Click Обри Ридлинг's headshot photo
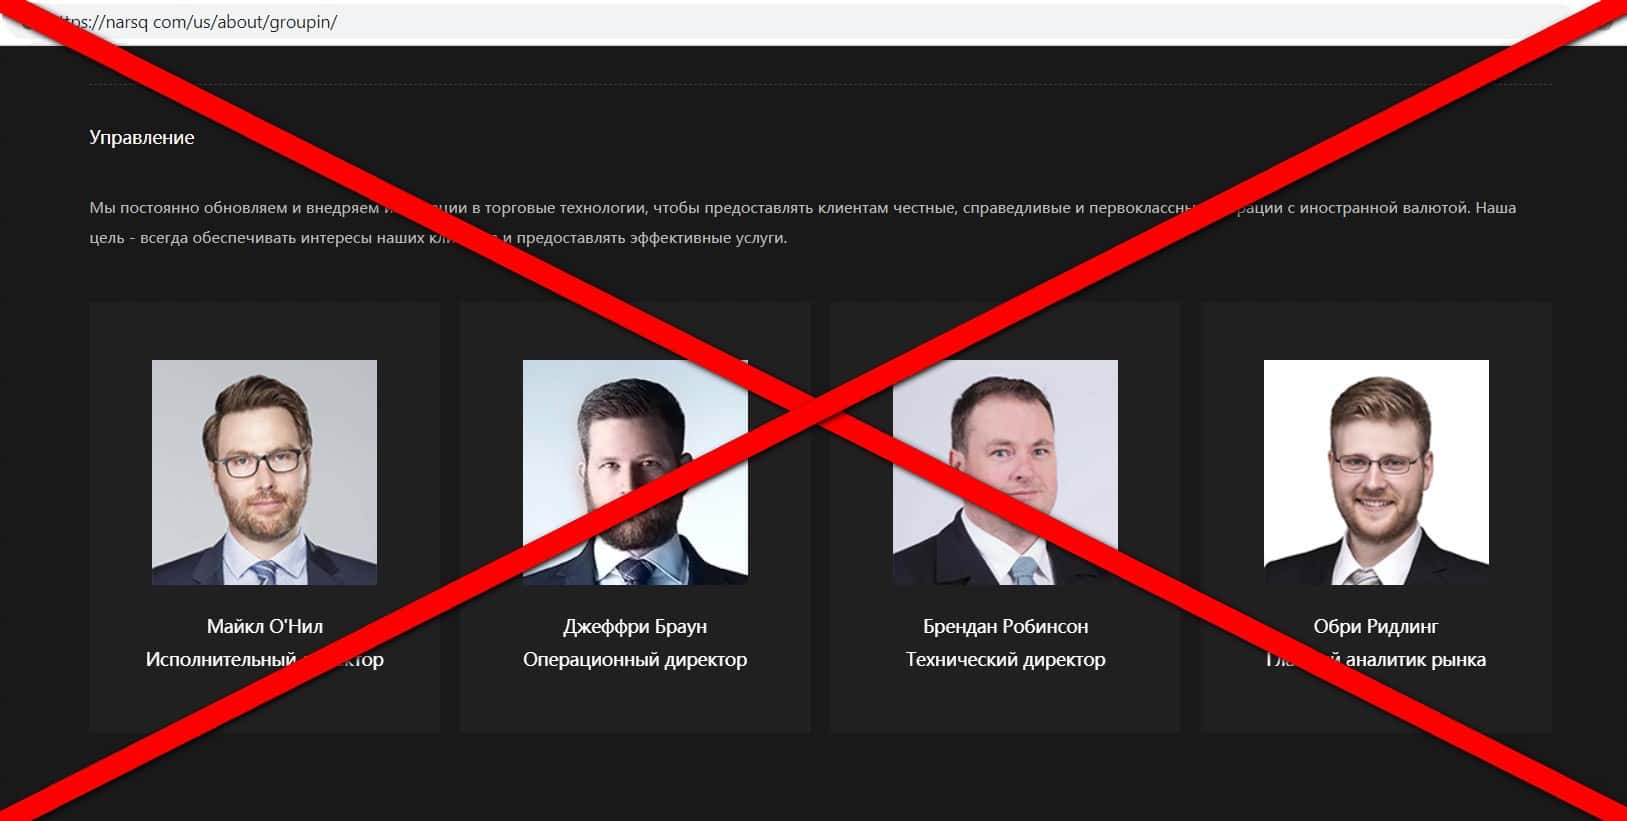1627x821 pixels. point(1376,472)
